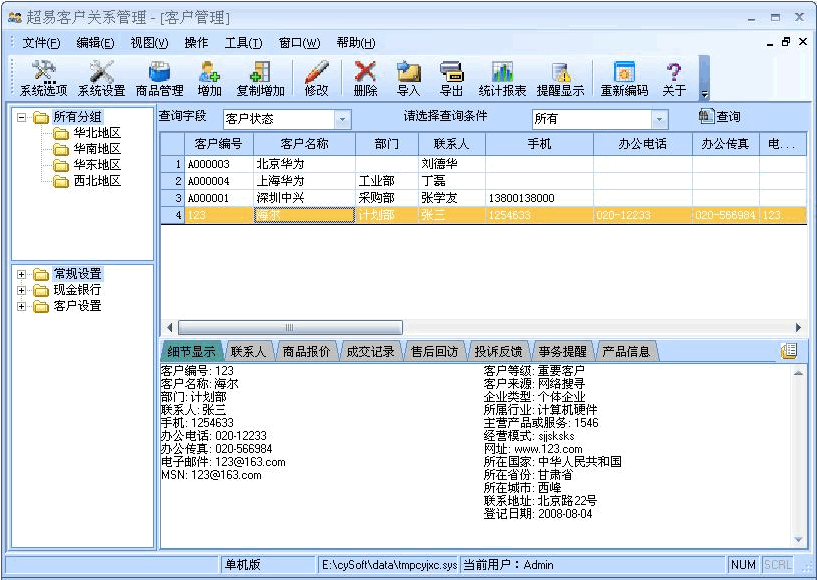Screen dimensions: 817x580
Task: Open the 修改 (Edit) tool
Action: tap(315, 78)
